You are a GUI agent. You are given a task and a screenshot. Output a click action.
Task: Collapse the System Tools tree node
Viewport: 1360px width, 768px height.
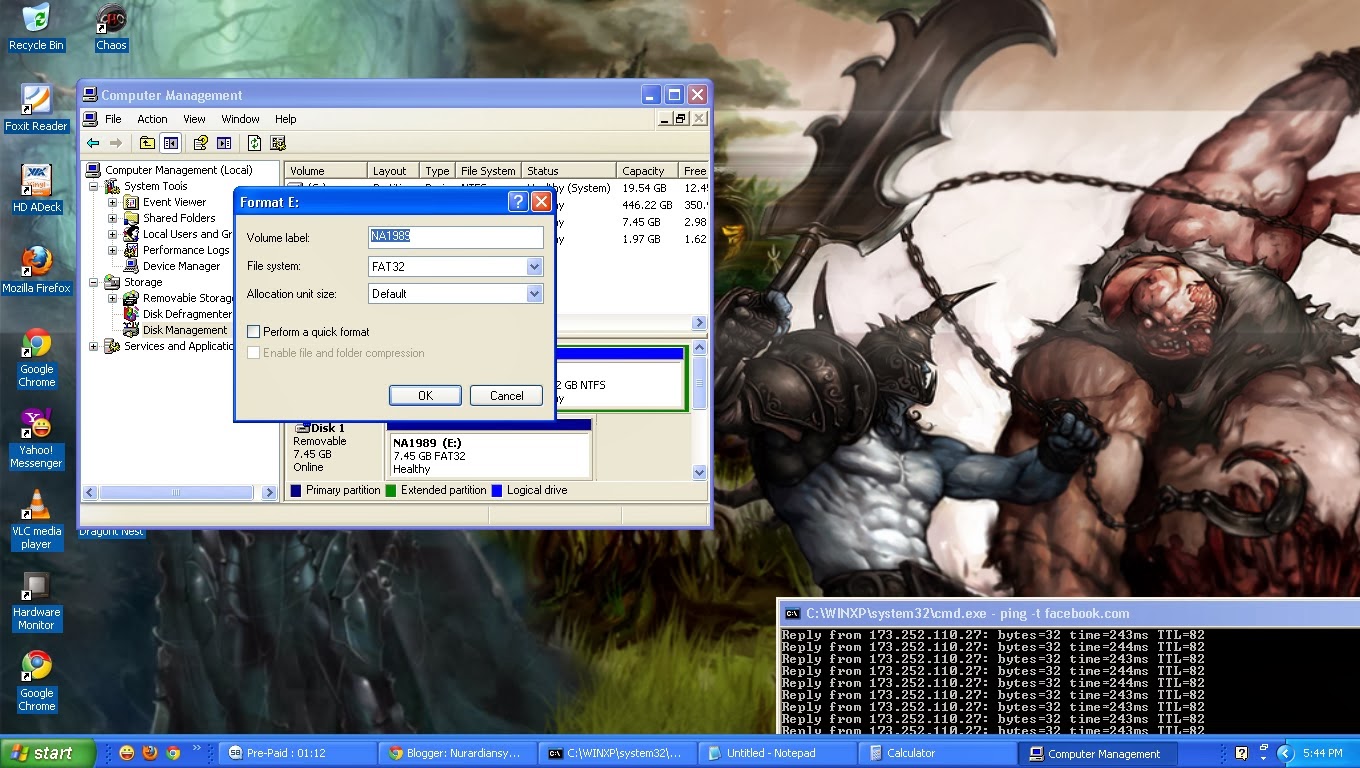click(94, 186)
